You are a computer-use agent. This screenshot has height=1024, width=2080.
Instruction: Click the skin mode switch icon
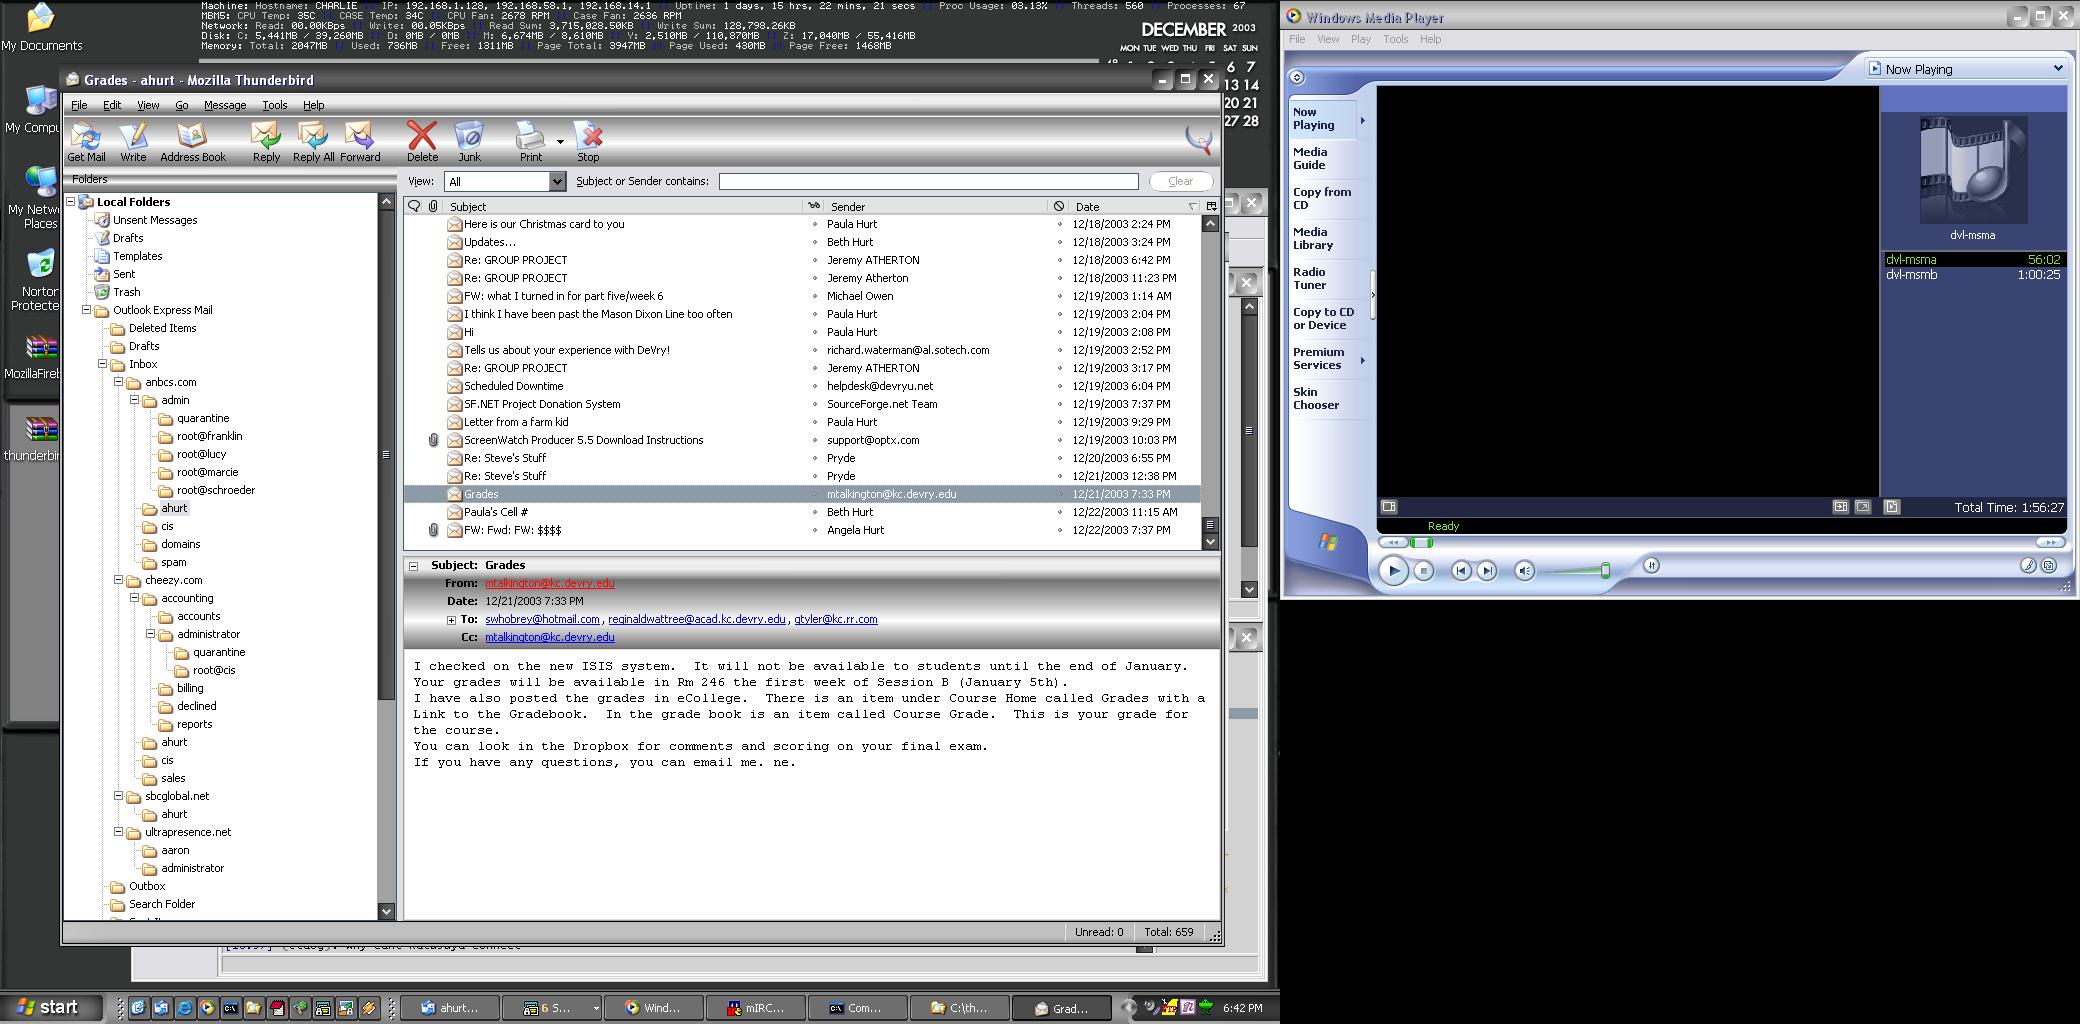[2049, 566]
